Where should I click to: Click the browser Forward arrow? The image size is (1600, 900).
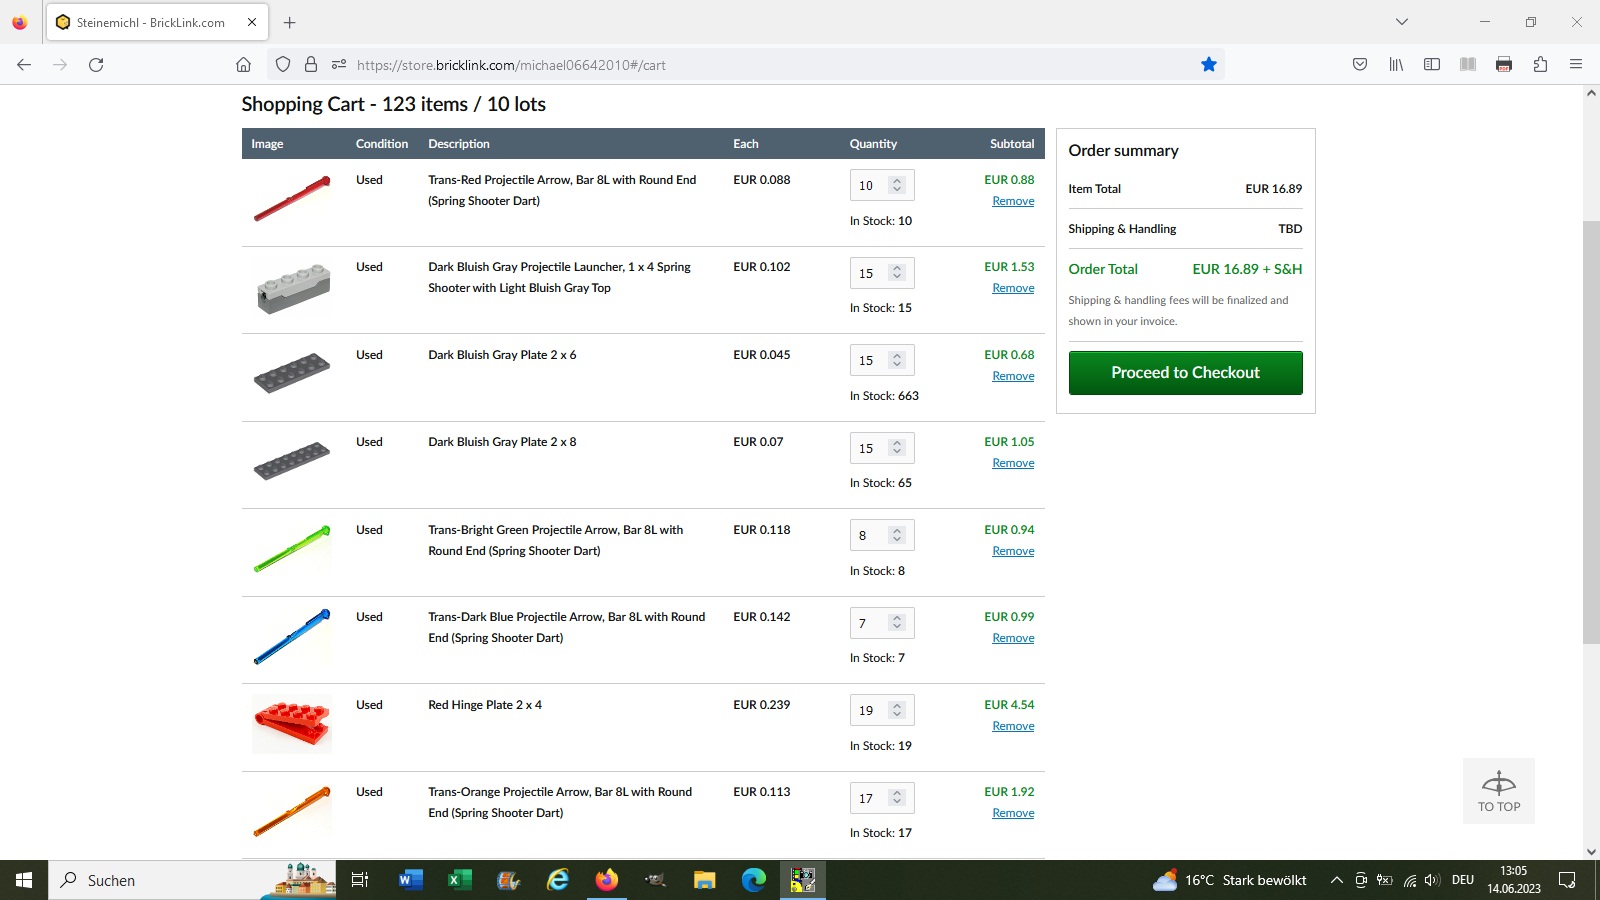(60, 65)
